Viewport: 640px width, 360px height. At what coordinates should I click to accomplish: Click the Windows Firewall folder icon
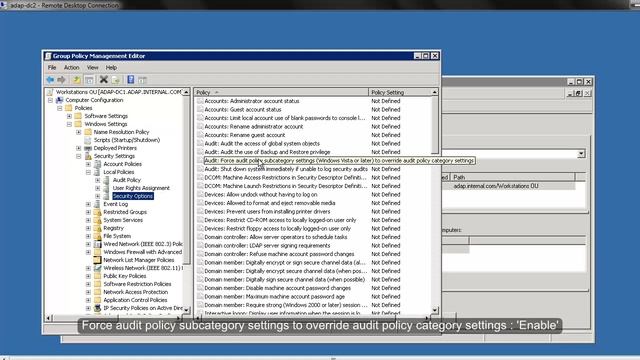(98, 252)
